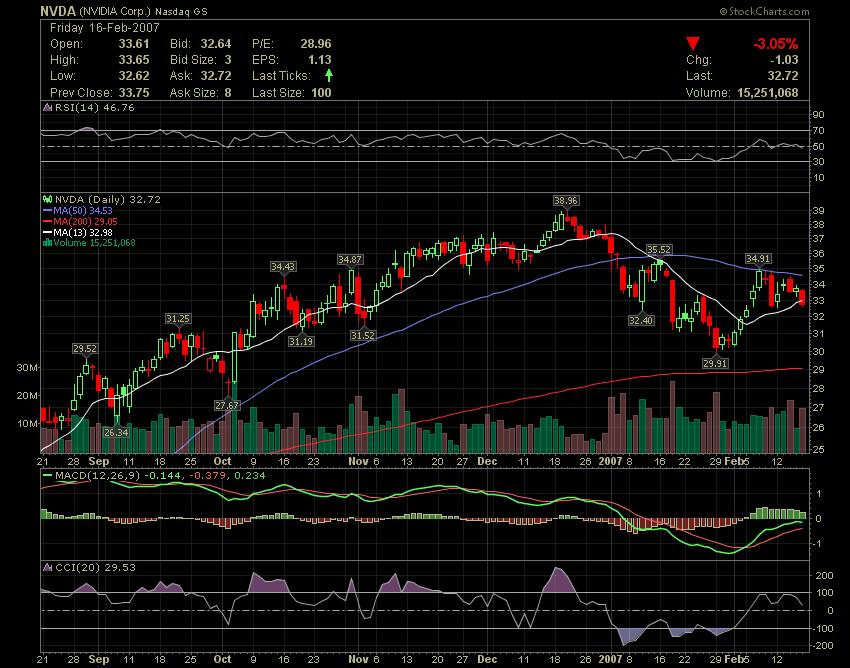Click the NVDA (Daily) 32.72 legend label
The width and height of the screenshot is (850, 668).
pos(108,200)
